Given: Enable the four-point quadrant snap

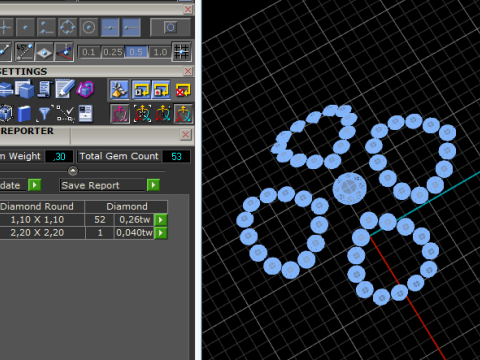Looking at the screenshot, I should 67,27.
